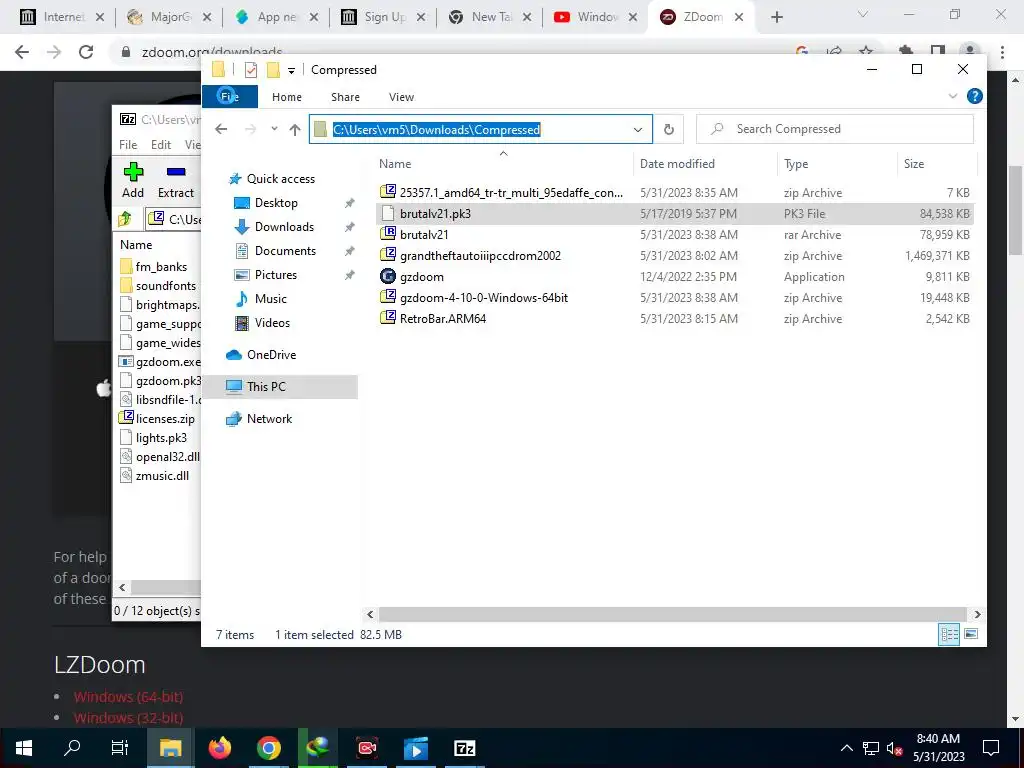Open the Explorer help question mark icon
Image resolution: width=1024 pixels, height=768 pixels.
pyautogui.click(x=974, y=97)
